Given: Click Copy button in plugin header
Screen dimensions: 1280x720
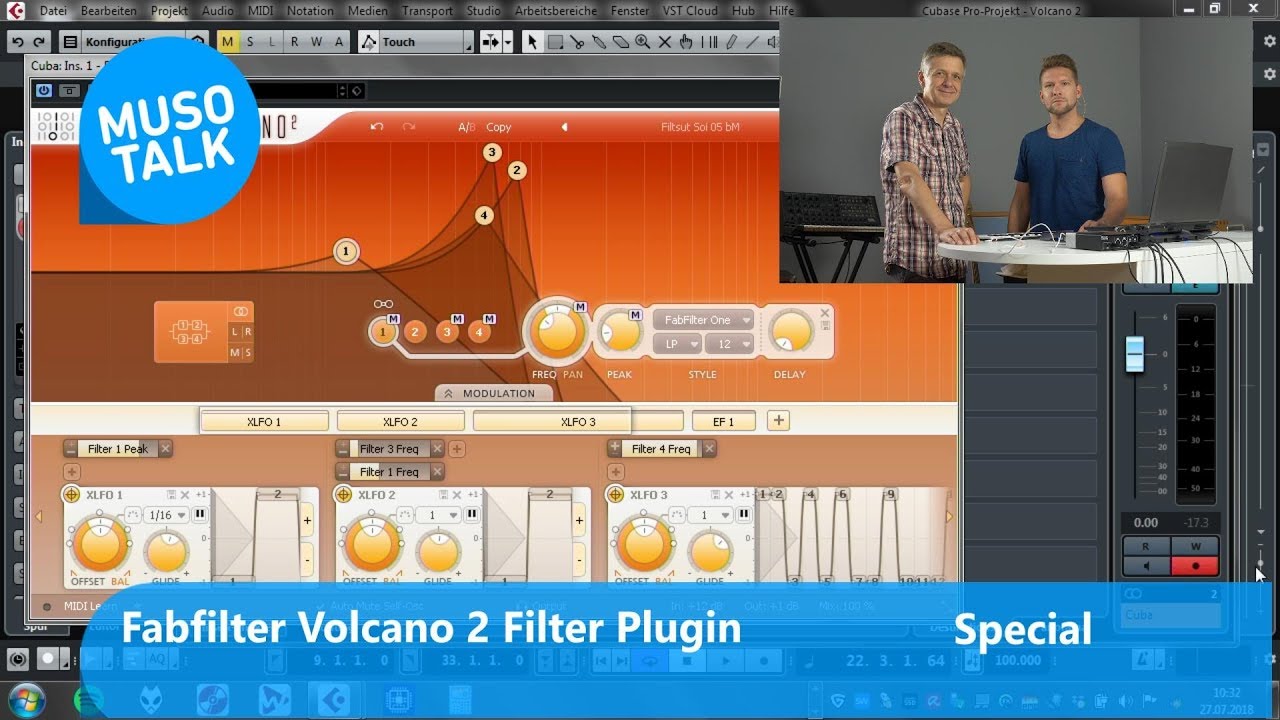Looking at the screenshot, I should [x=498, y=127].
